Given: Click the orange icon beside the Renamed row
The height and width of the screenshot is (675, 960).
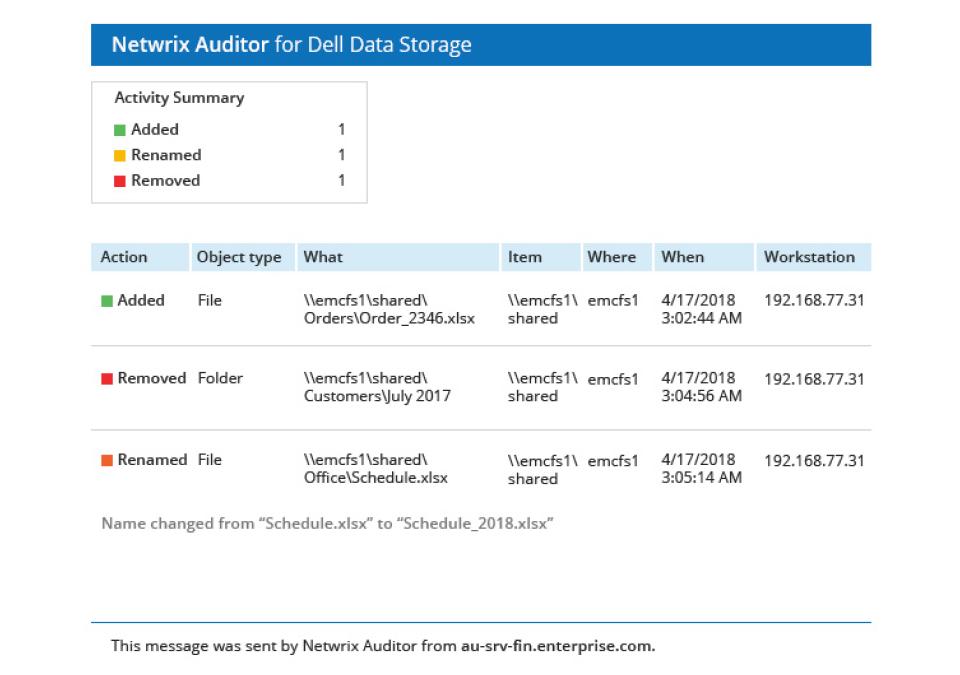Looking at the screenshot, I should click(x=108, y=460).
